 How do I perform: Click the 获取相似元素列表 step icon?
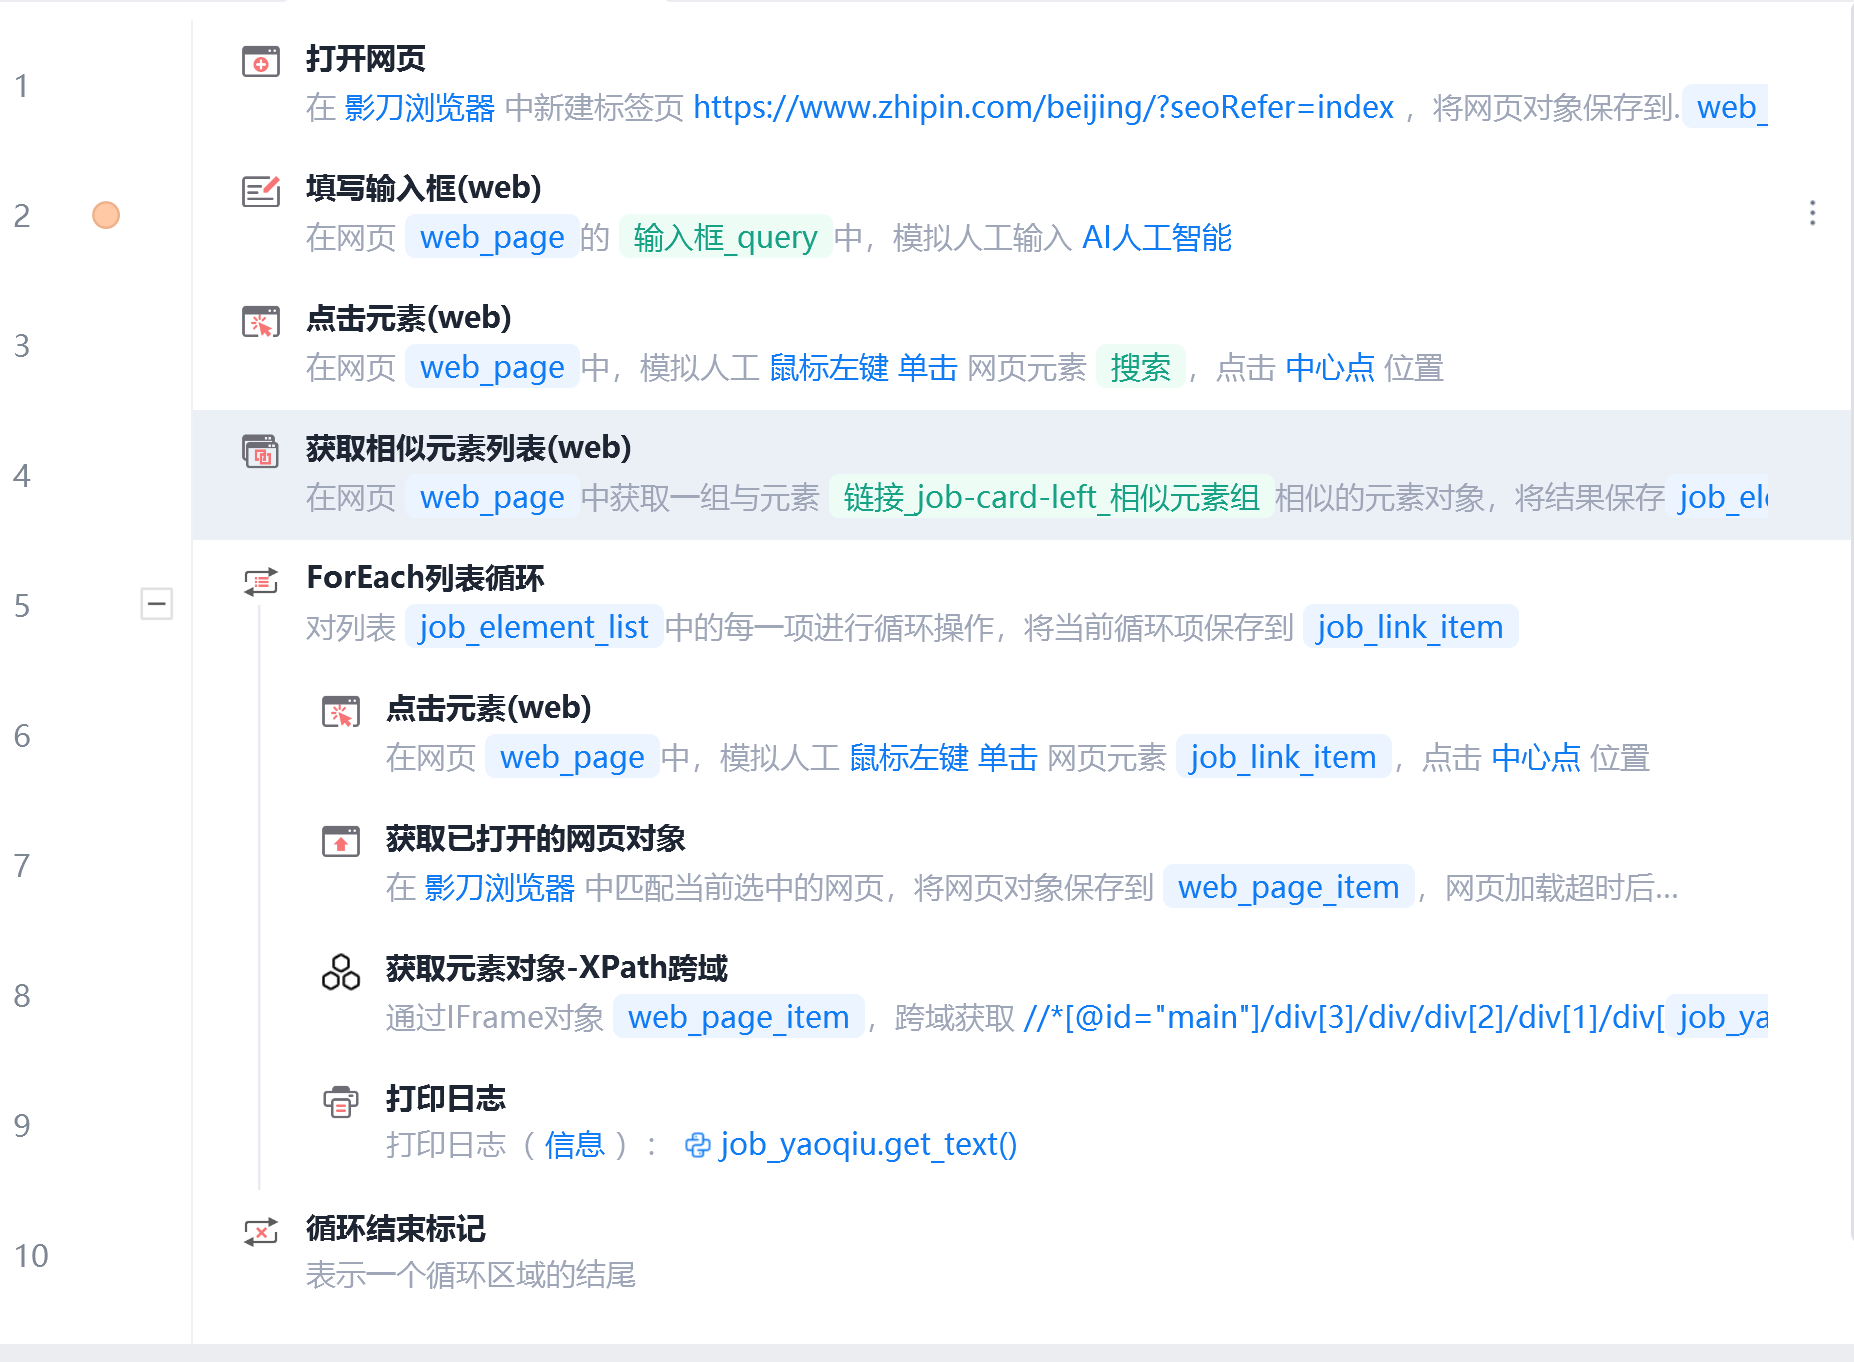click(x=260, y=451)
